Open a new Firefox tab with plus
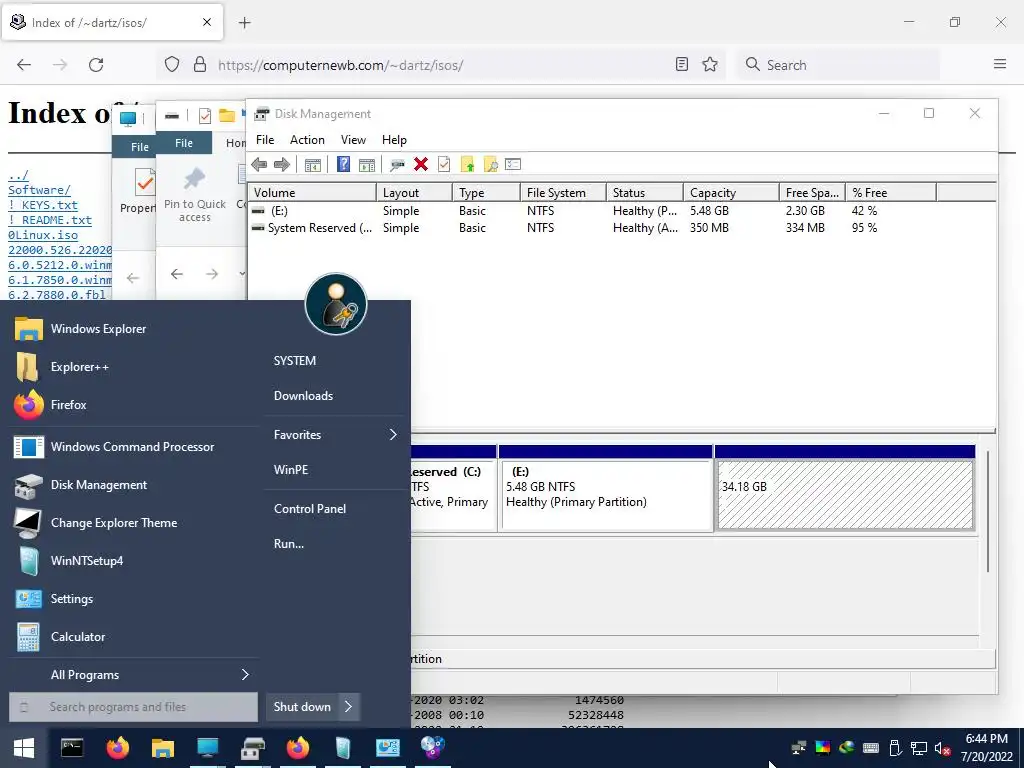The width and height of the screenshot is (1024, 768). coord(244,23)
